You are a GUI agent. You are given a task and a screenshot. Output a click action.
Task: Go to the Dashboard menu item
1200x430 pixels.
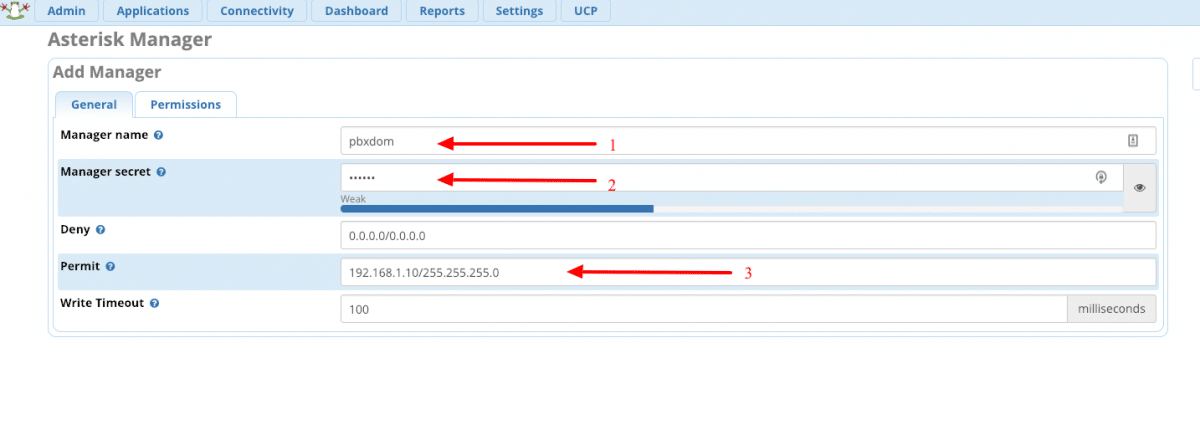[x=356, y=11]
